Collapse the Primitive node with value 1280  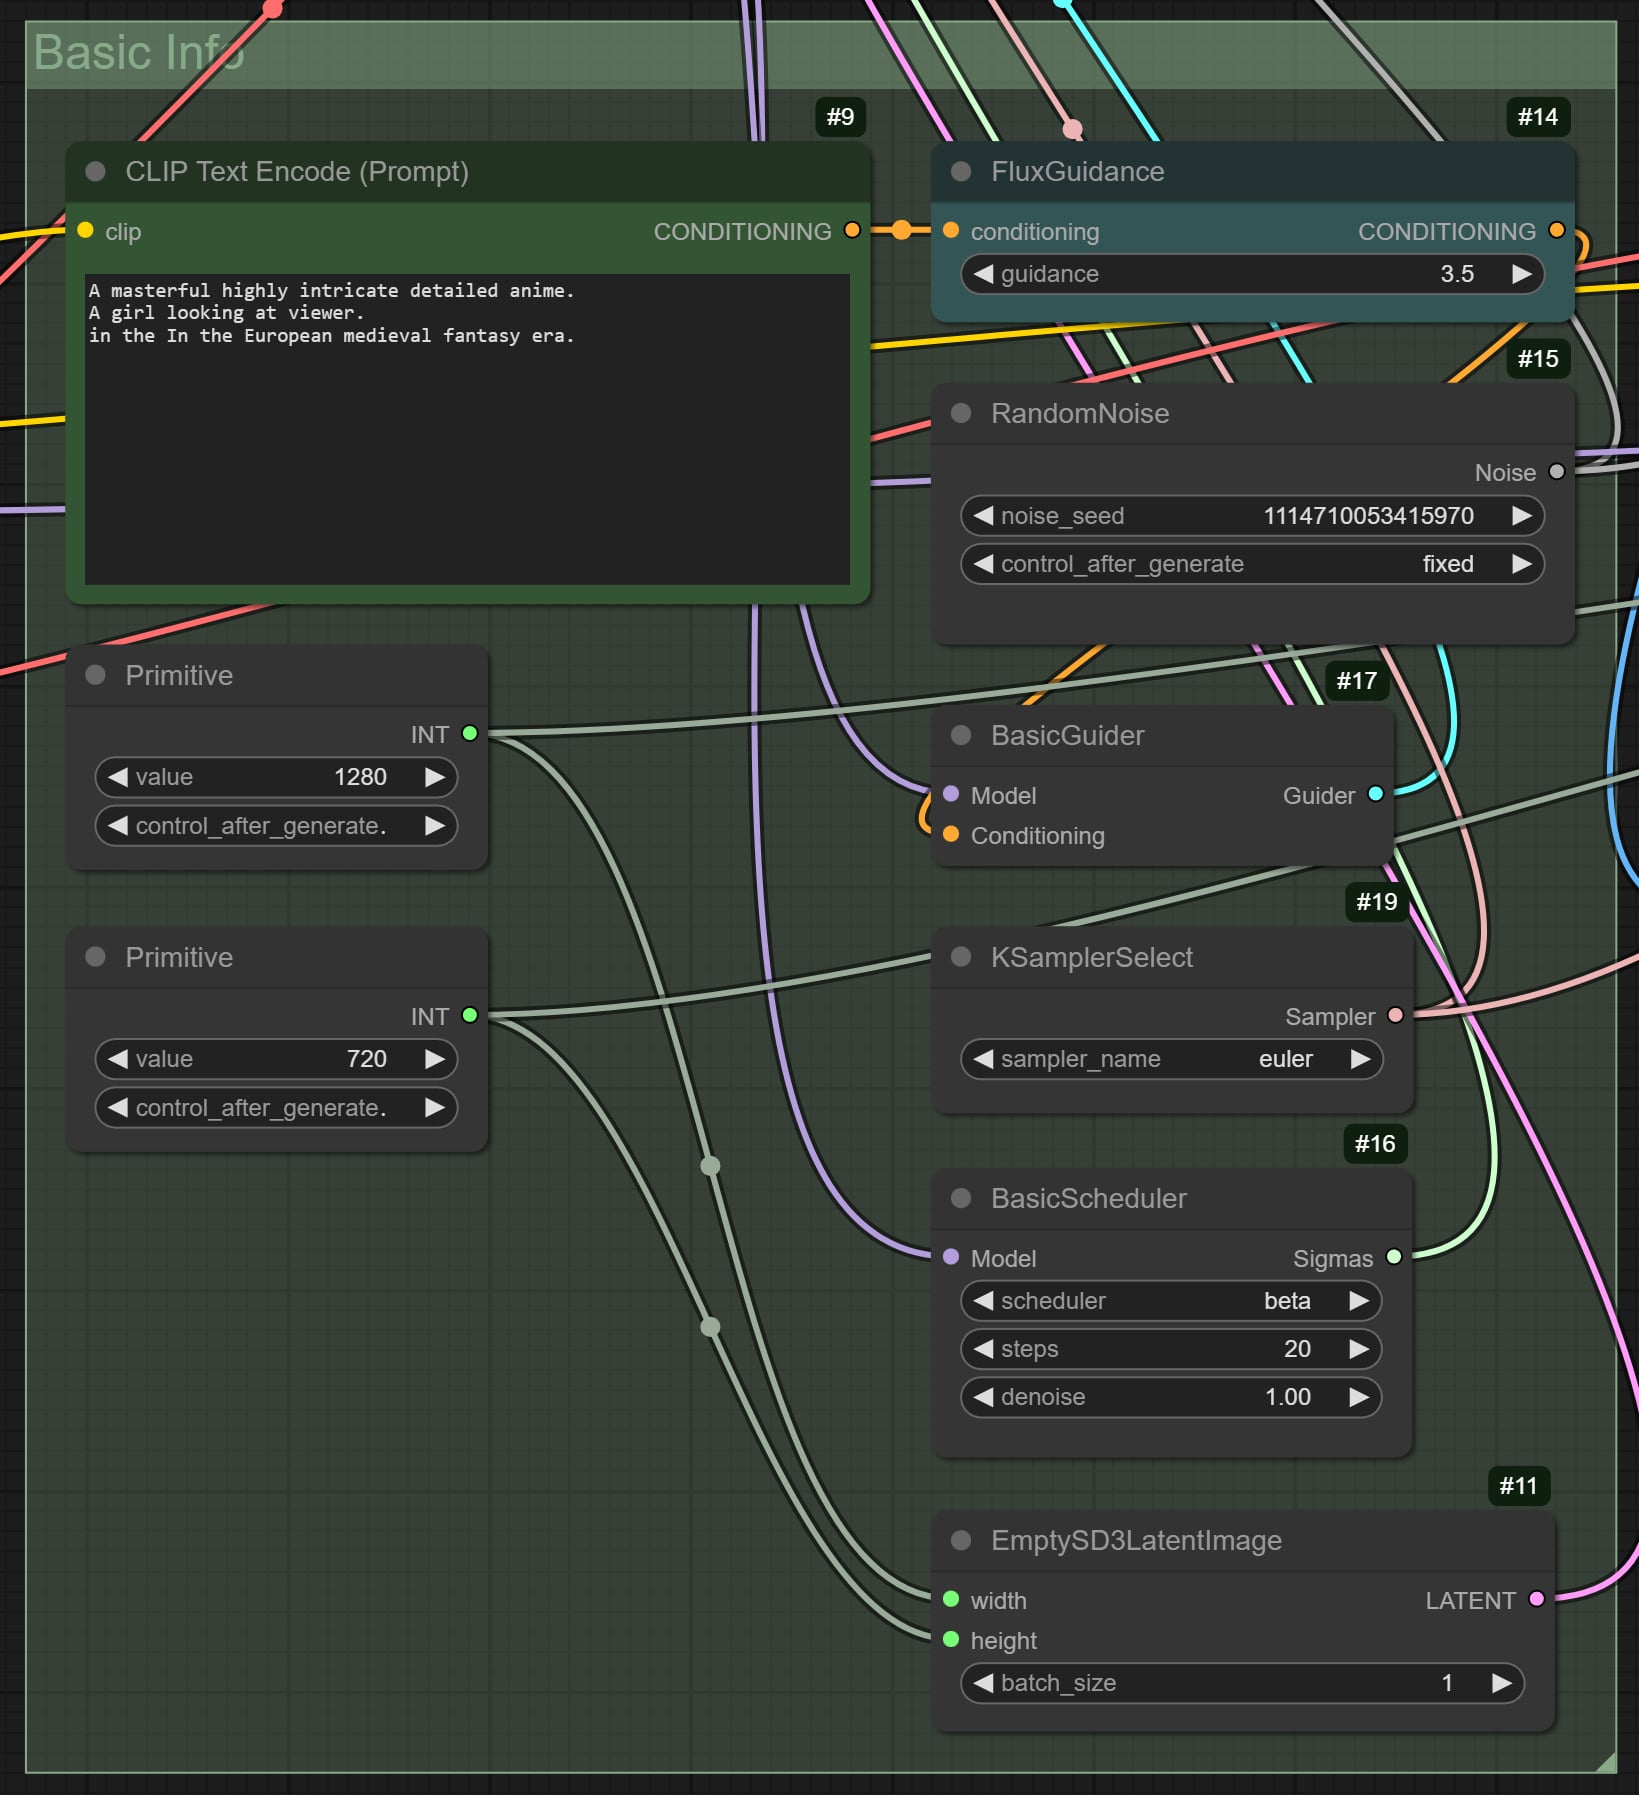tap(96, 675)
